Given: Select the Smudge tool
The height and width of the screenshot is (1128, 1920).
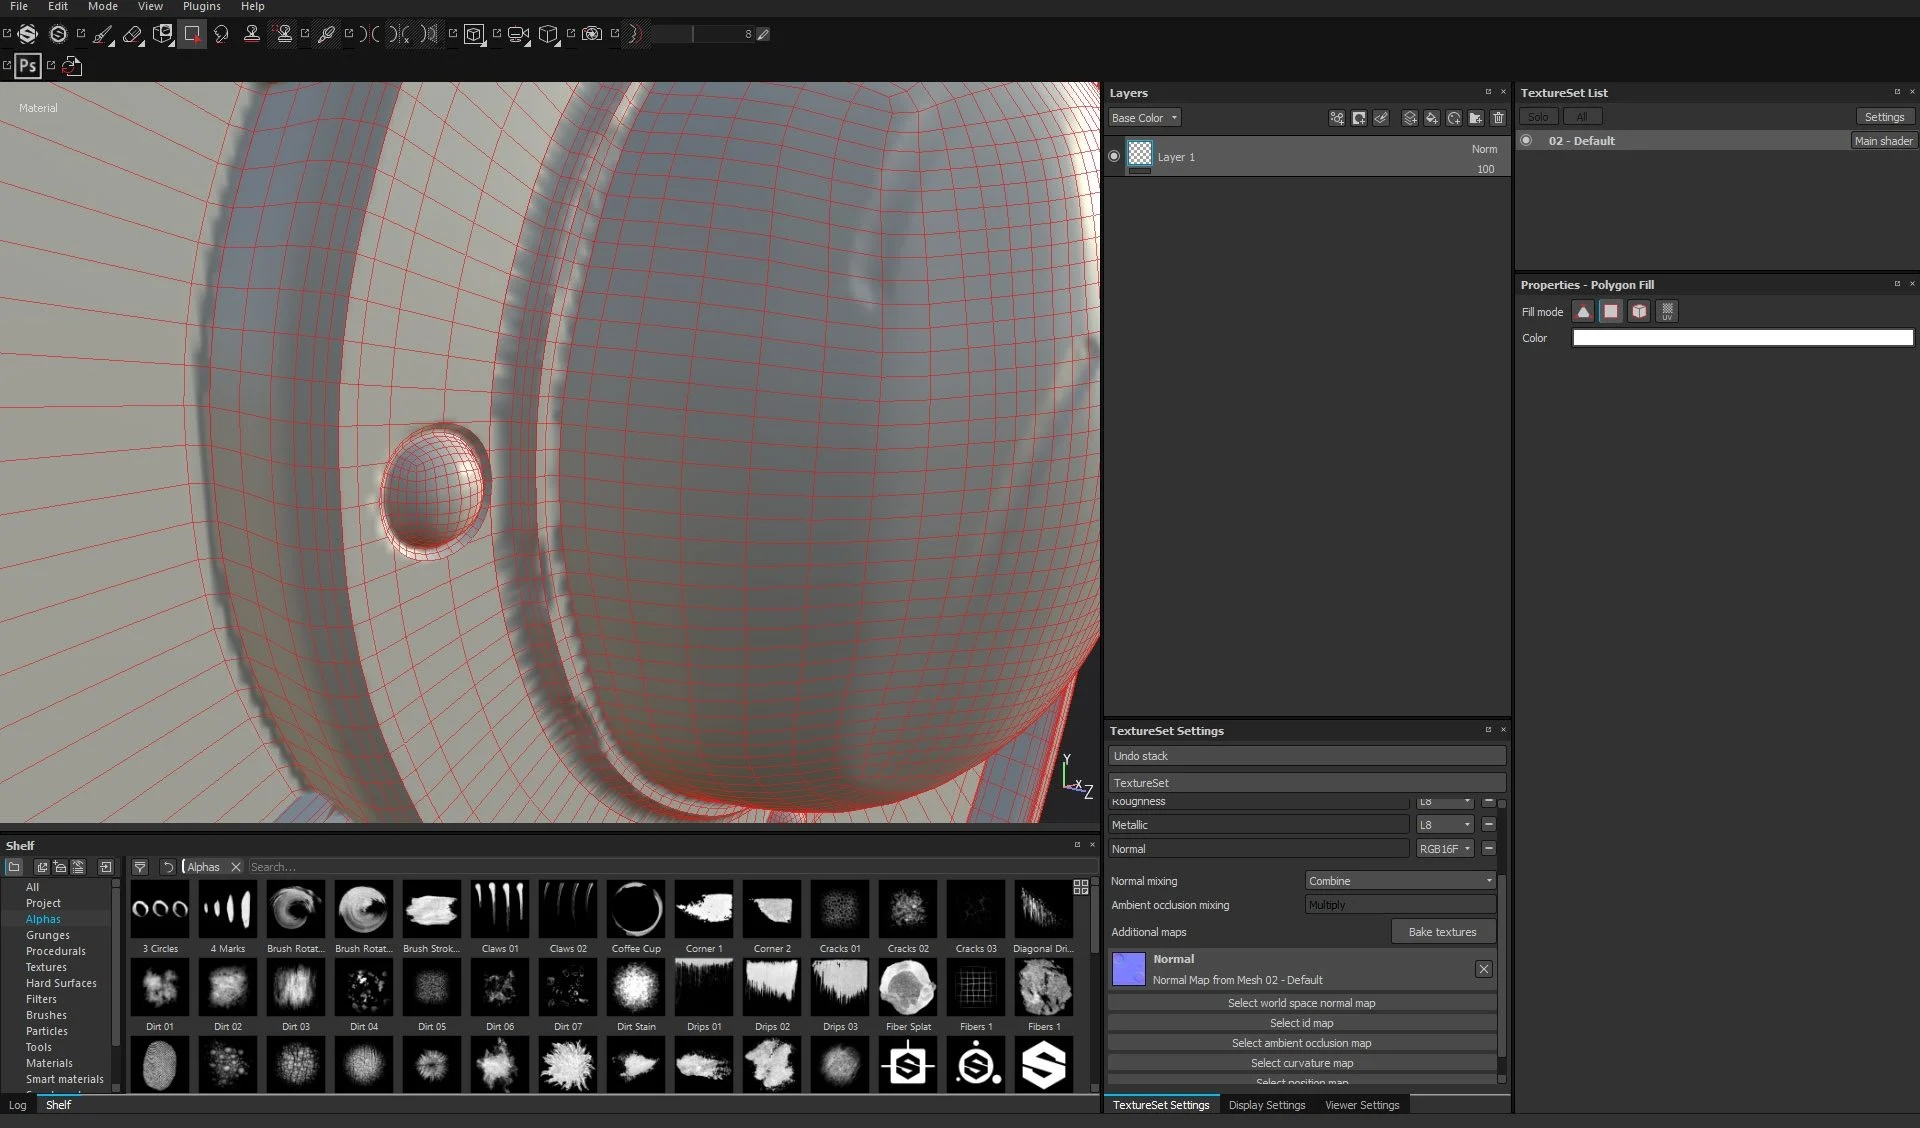Looking at the screenshot, I should point(221,34).
